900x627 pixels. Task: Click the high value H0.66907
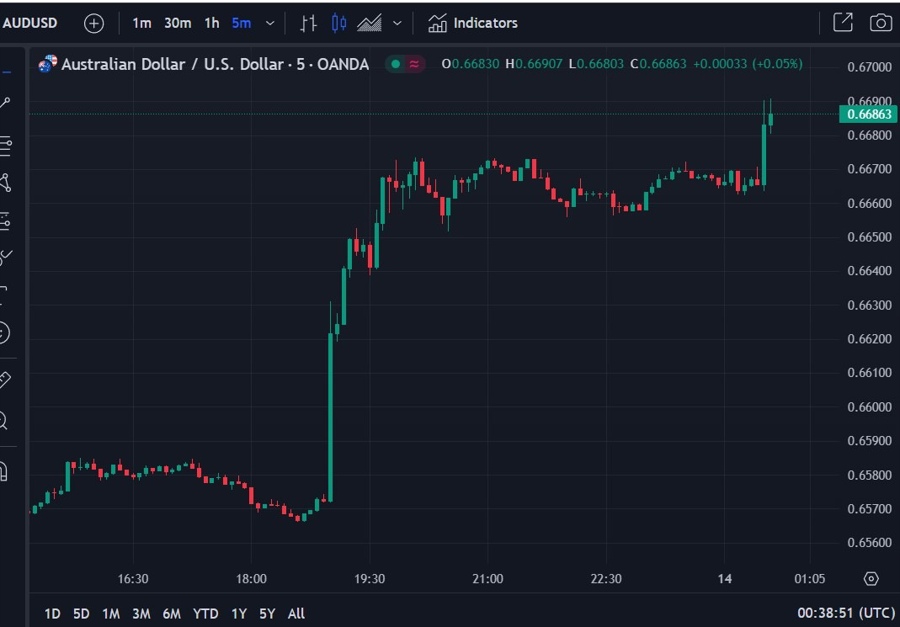tap(534, 64)
